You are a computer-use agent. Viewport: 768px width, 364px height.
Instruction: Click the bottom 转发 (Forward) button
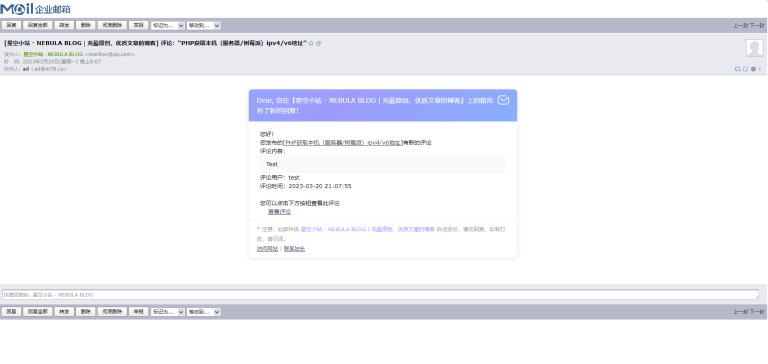64,312
